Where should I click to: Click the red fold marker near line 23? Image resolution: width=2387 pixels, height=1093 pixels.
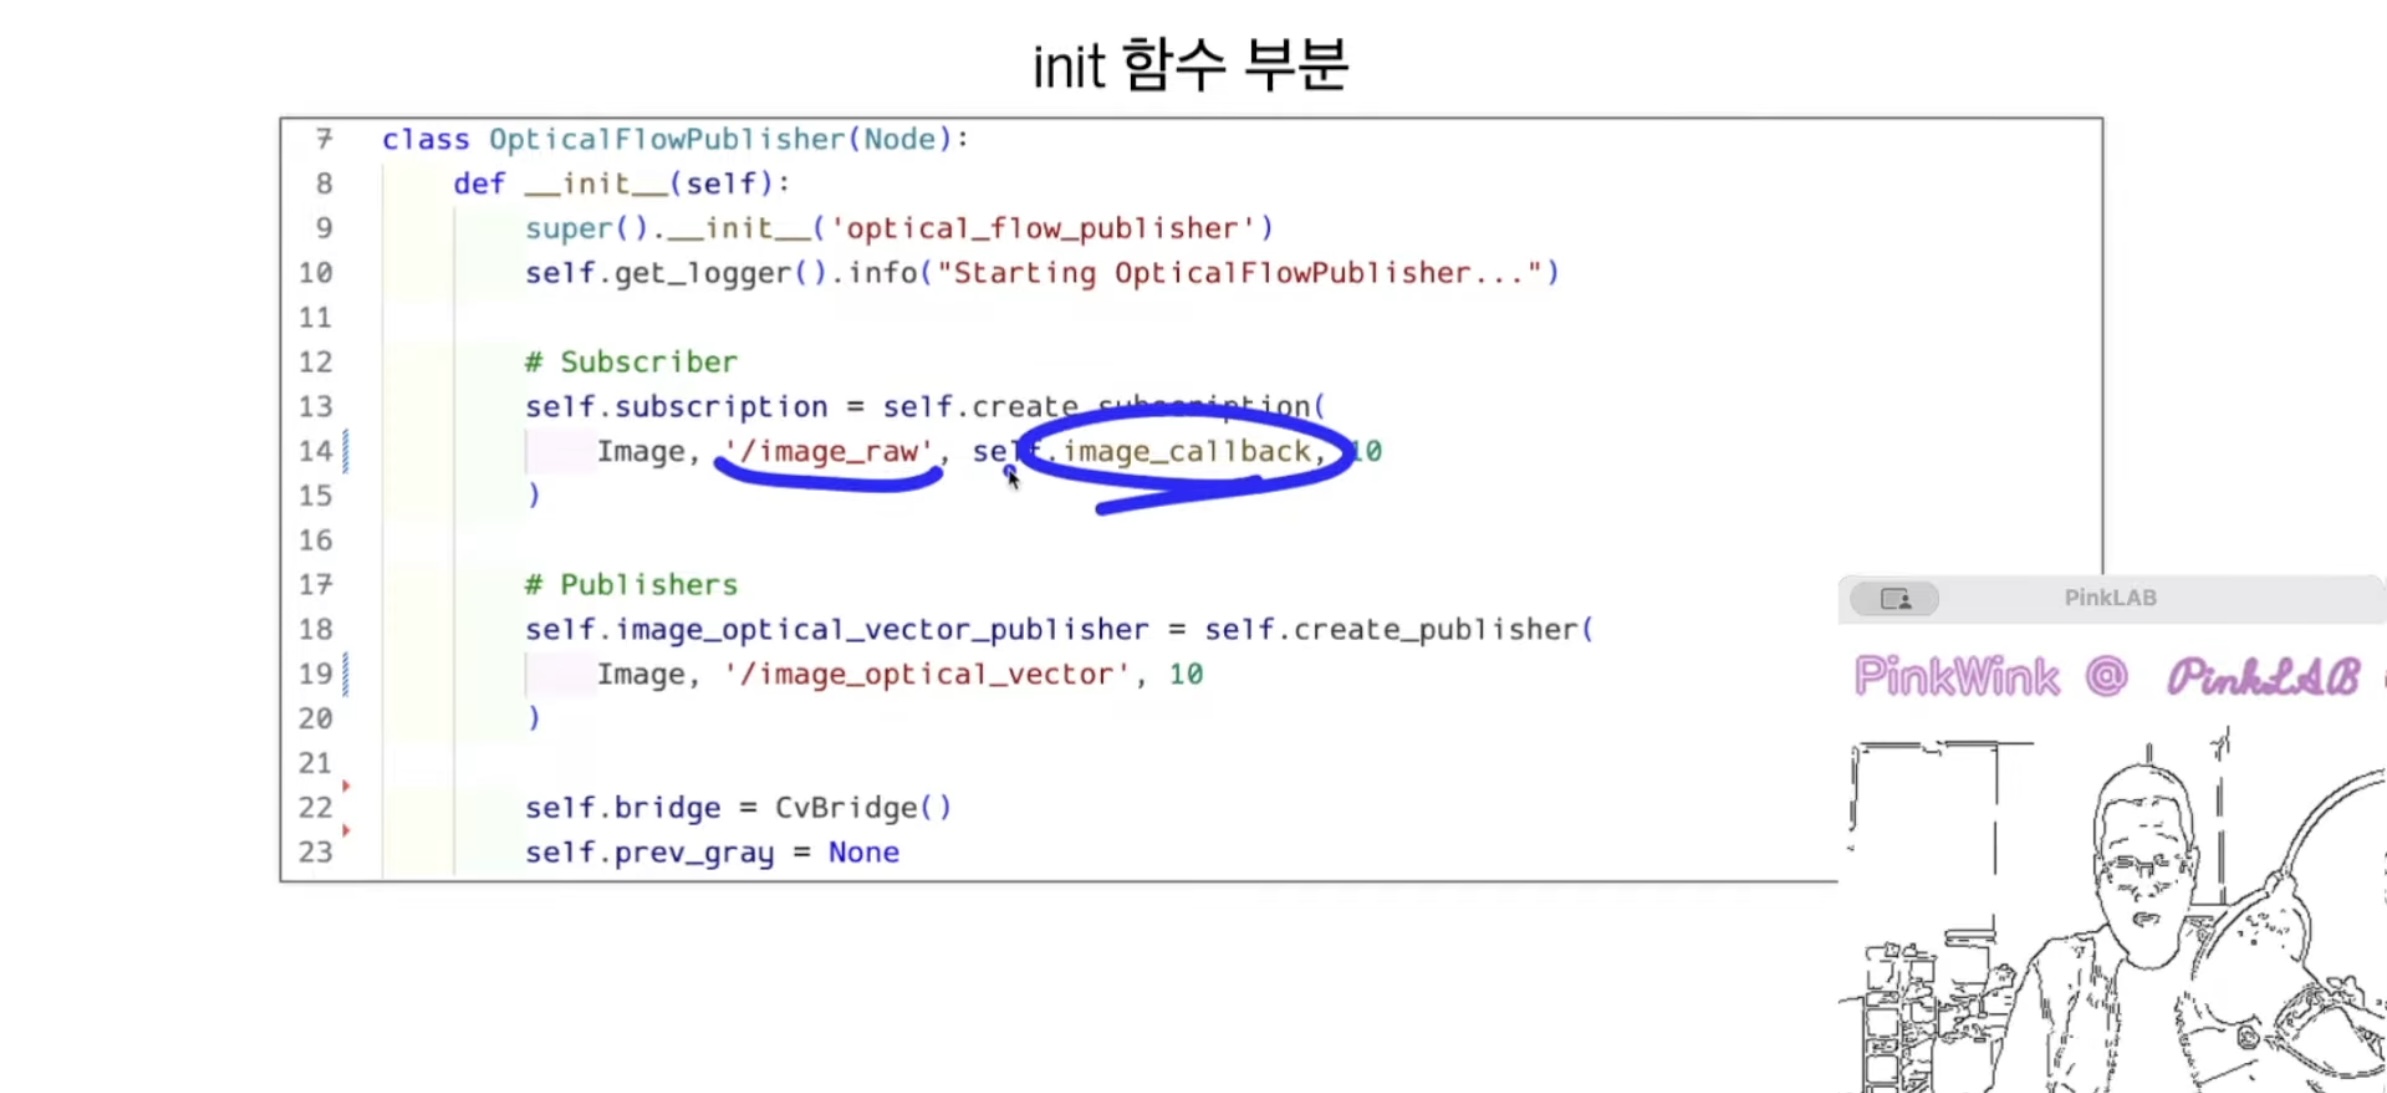tap(346, 830)
